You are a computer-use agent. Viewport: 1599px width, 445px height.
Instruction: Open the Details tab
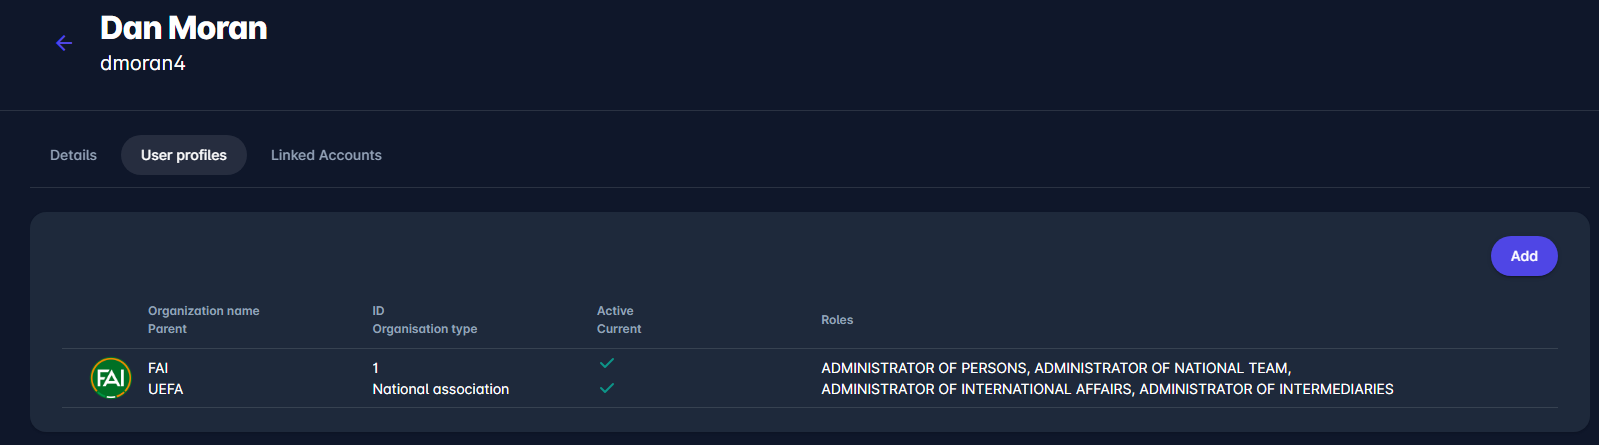73,155
